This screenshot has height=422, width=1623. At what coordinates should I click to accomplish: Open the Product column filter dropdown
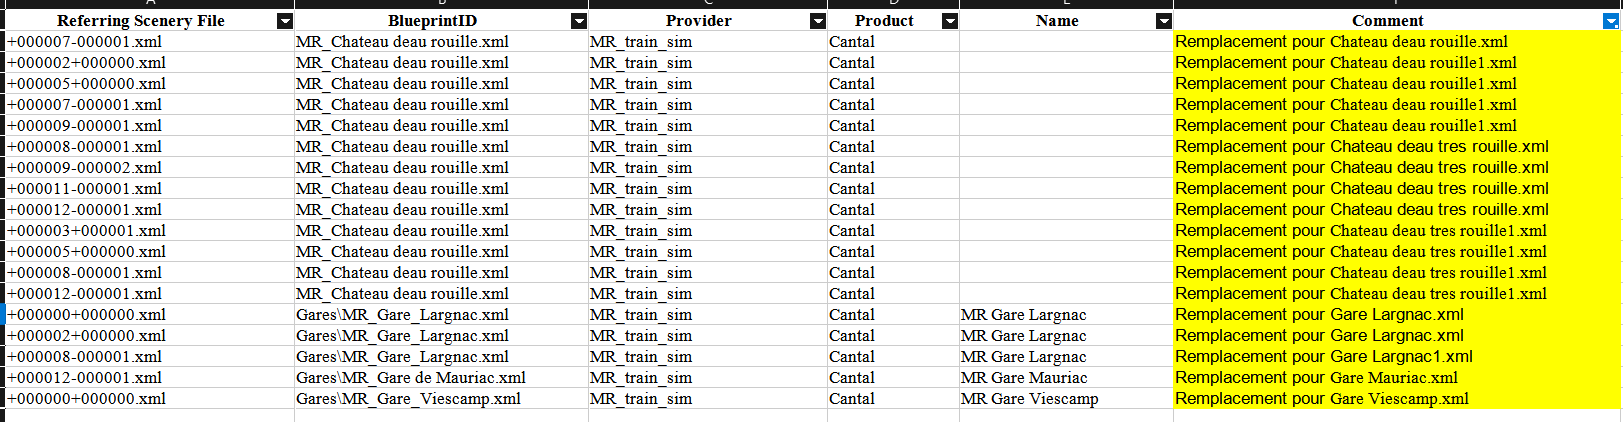click(950, 21)
